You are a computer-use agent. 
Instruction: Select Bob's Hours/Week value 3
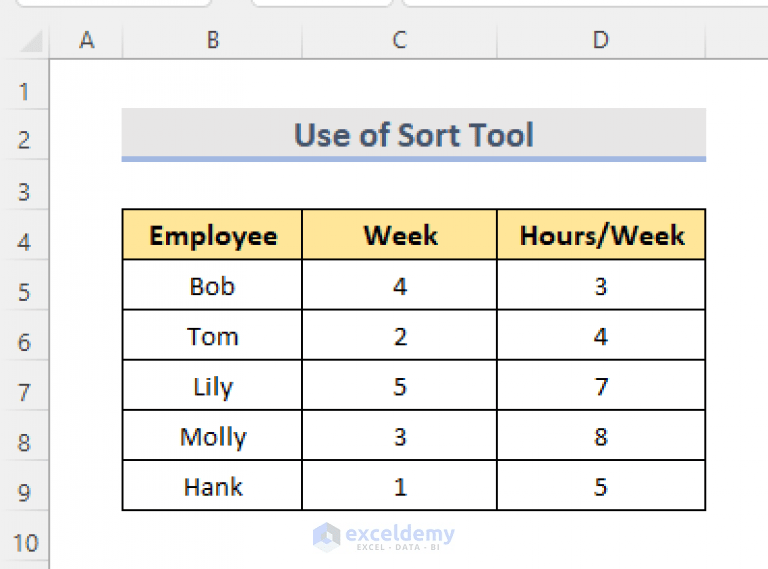click(x=601, y=285)
